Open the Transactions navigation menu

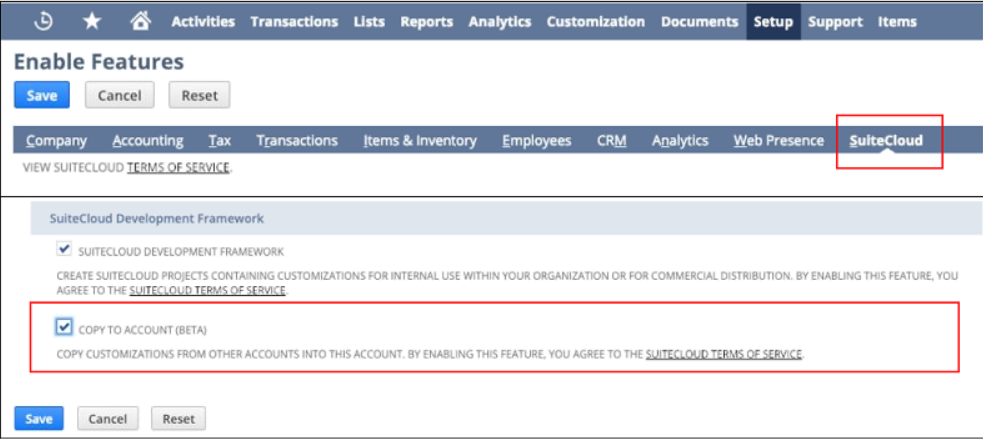294,21
